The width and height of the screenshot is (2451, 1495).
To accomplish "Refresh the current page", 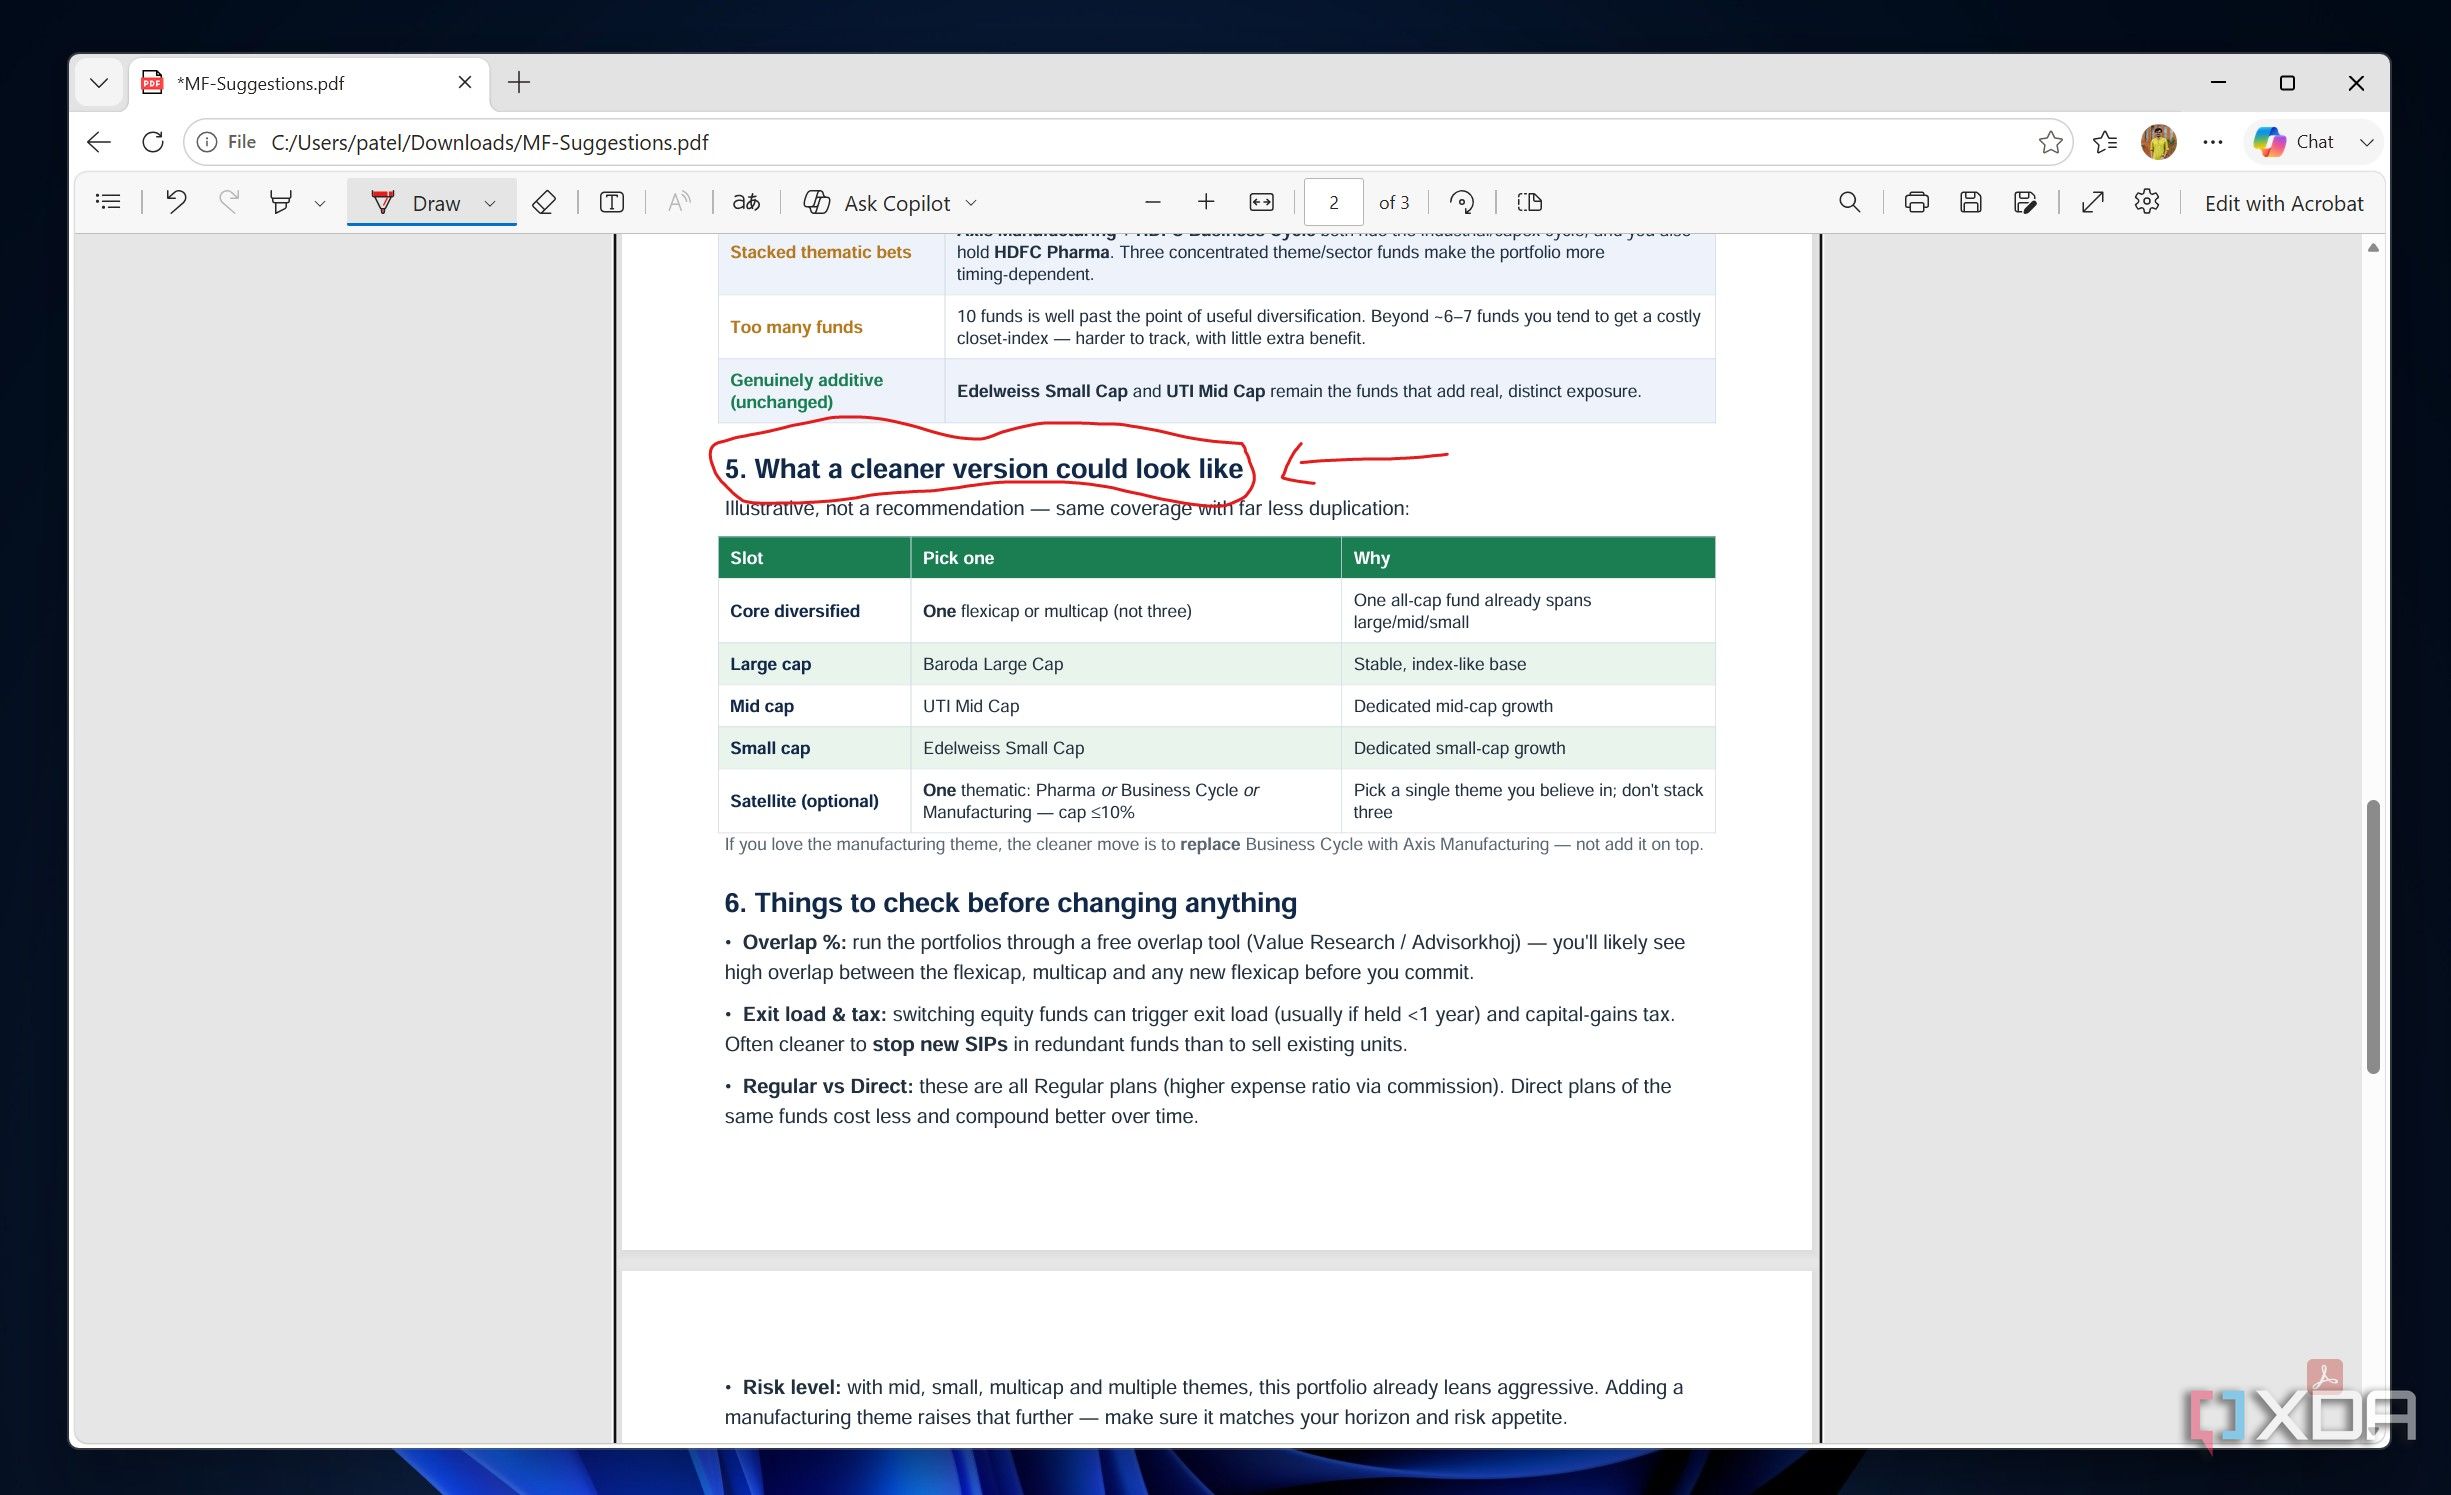I will (x=153, y=142).
